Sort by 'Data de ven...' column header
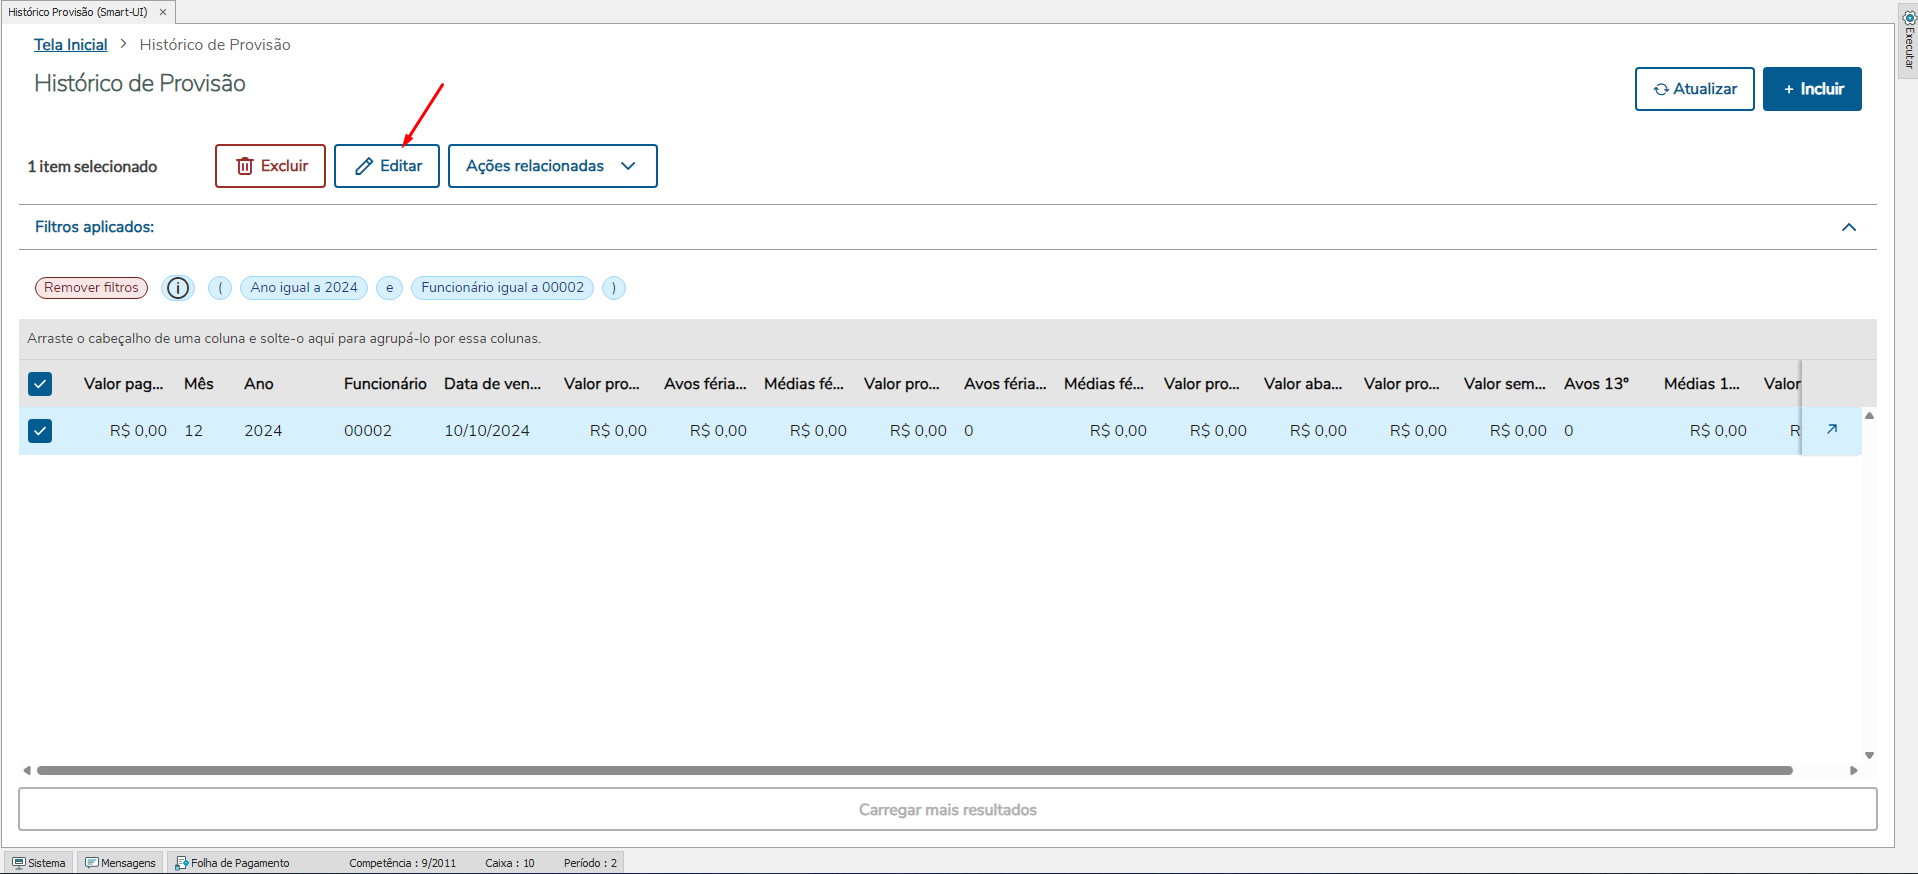This screenshot has width=1918, height=874. click(x=492, y=384)
